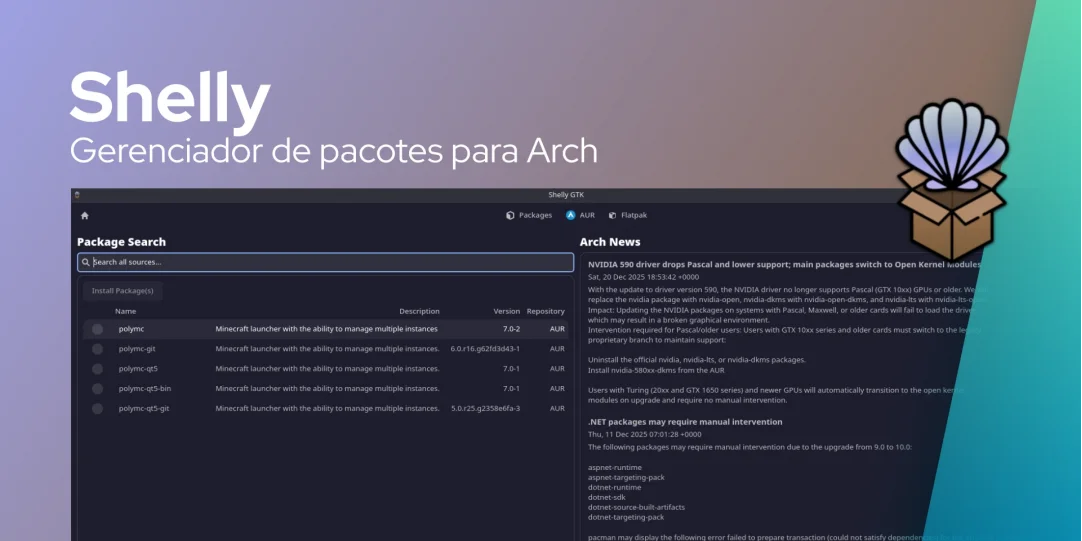Click the Arch News heading

click(610, 242)
